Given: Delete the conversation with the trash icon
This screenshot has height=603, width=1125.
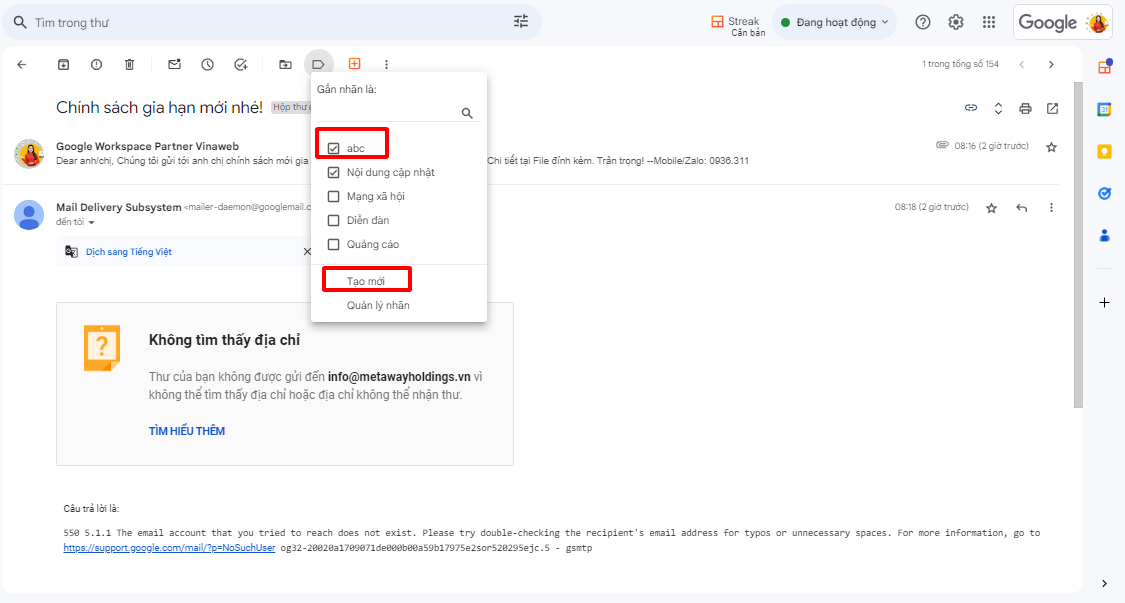Looking at the screenshot, I should [129, 64].
